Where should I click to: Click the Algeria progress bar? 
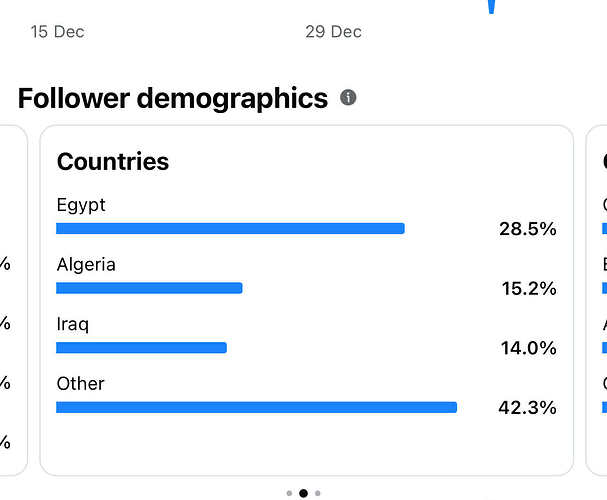point(149,288)
